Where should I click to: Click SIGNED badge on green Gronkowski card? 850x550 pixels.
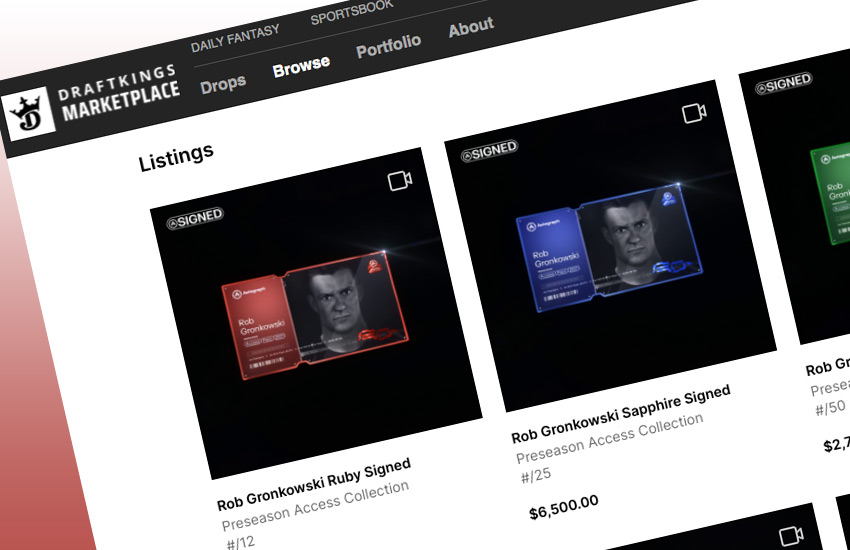click(x=783, y=83)
